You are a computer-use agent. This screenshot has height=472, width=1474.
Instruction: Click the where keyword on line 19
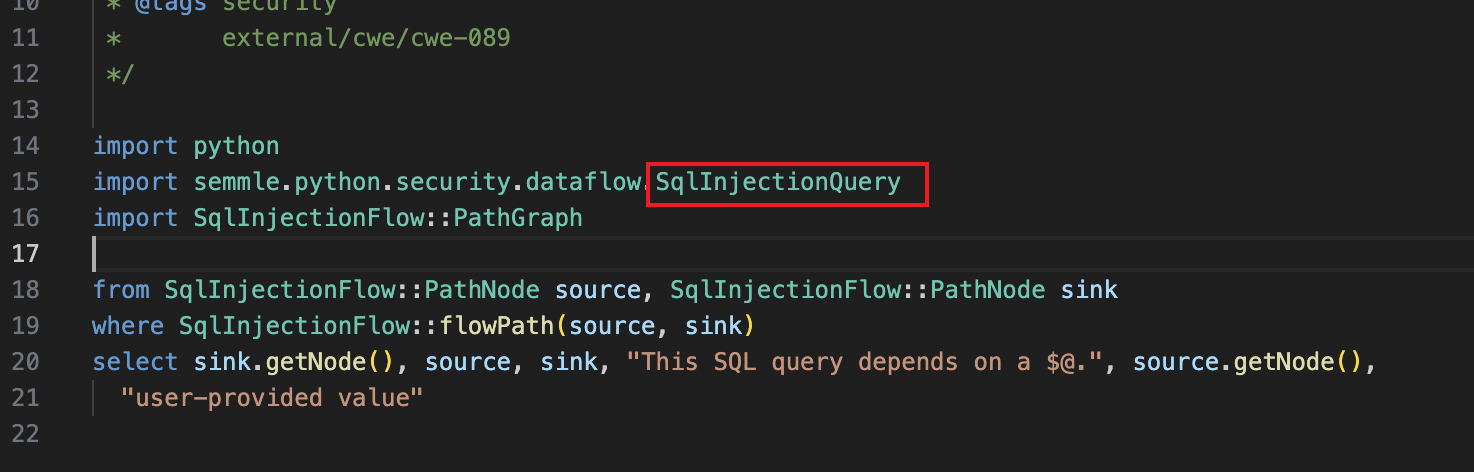127,325
